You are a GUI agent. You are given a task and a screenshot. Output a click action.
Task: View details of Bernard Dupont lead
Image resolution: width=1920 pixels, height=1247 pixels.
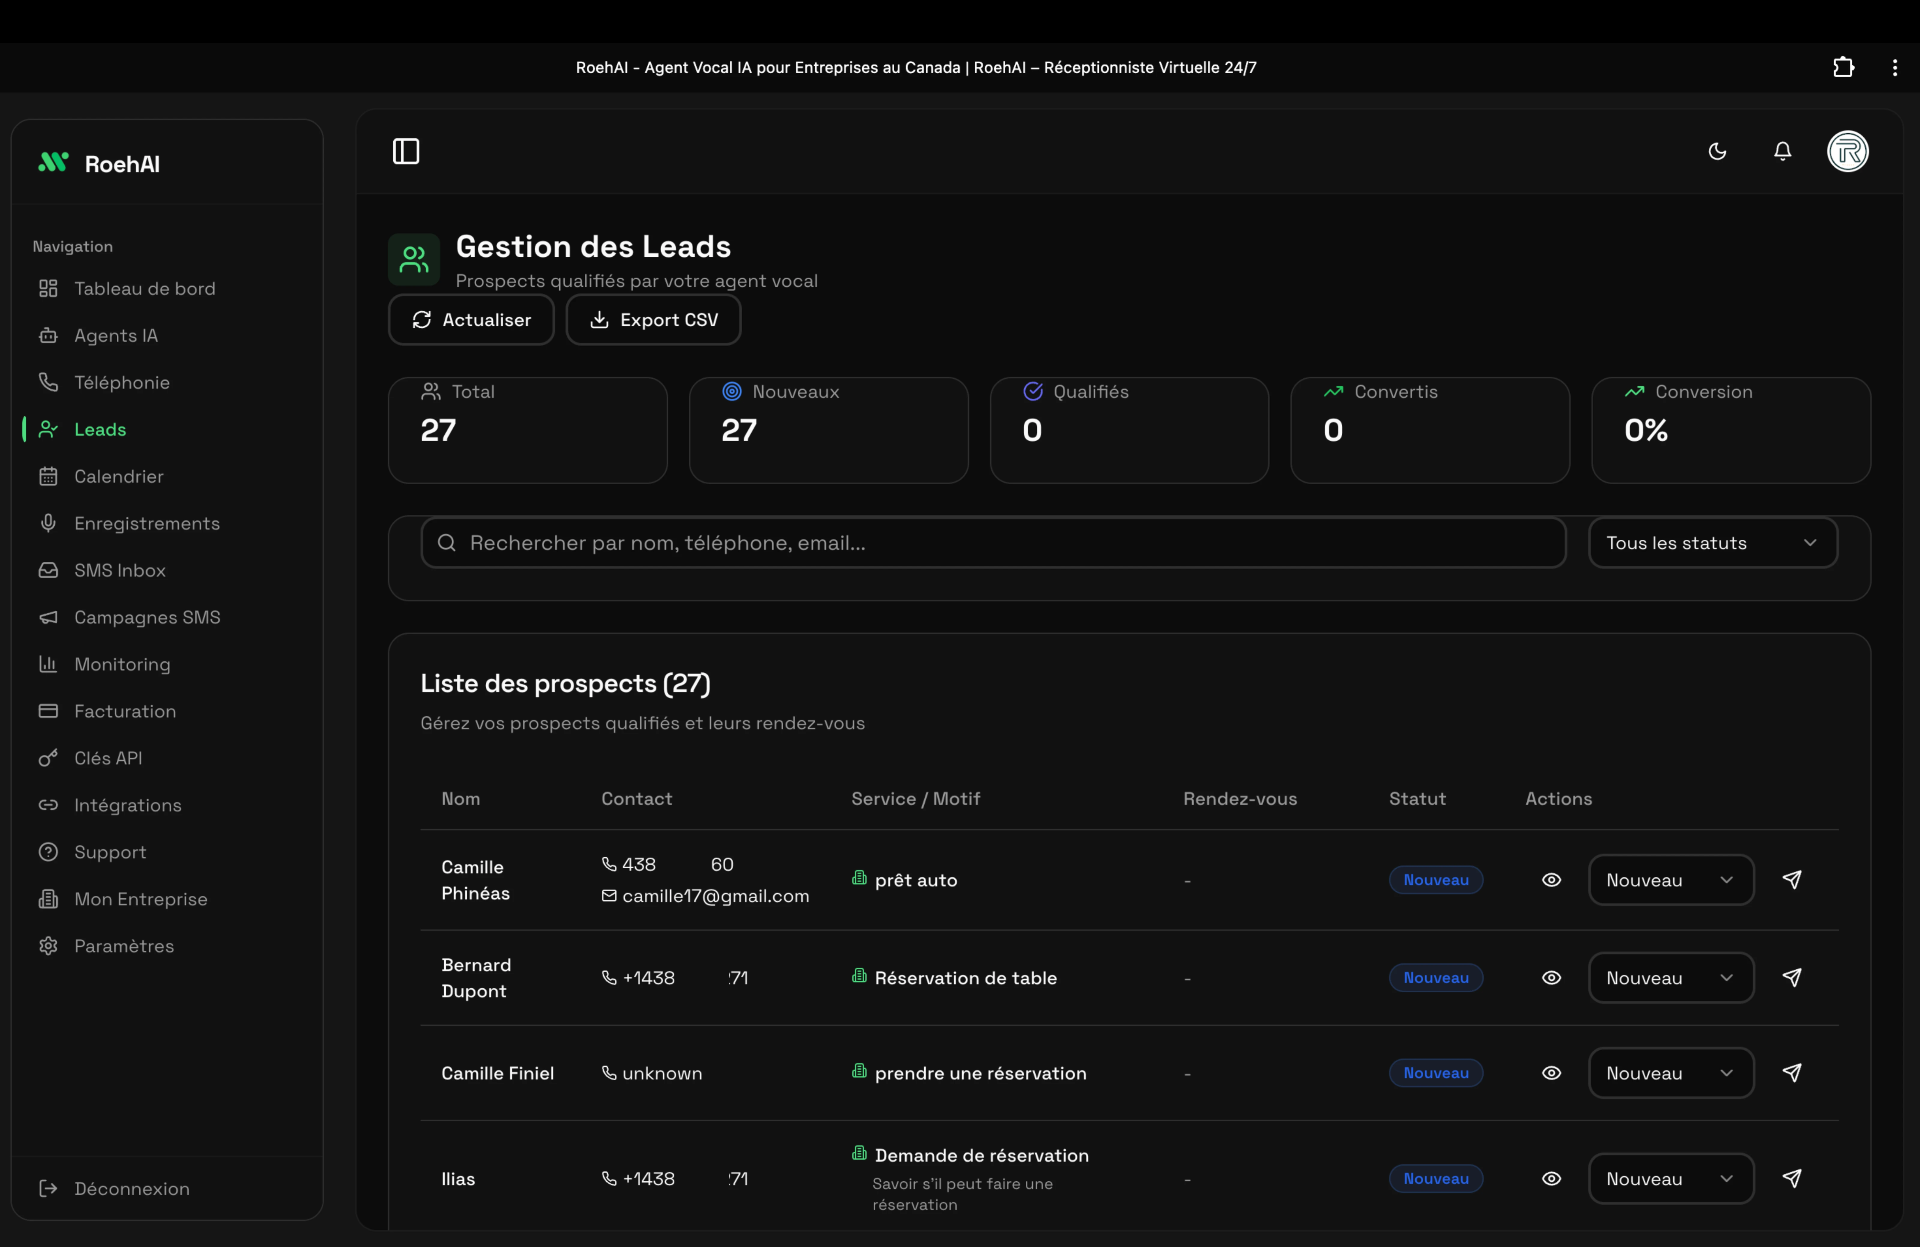(x=1551, y=978)
